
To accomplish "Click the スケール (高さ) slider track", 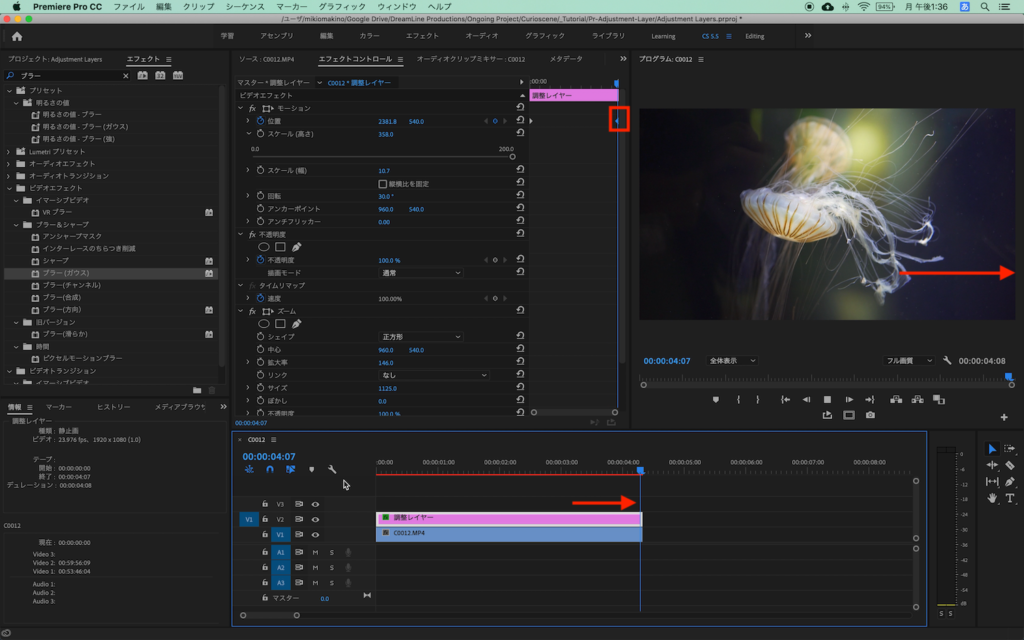I will 382,156.
